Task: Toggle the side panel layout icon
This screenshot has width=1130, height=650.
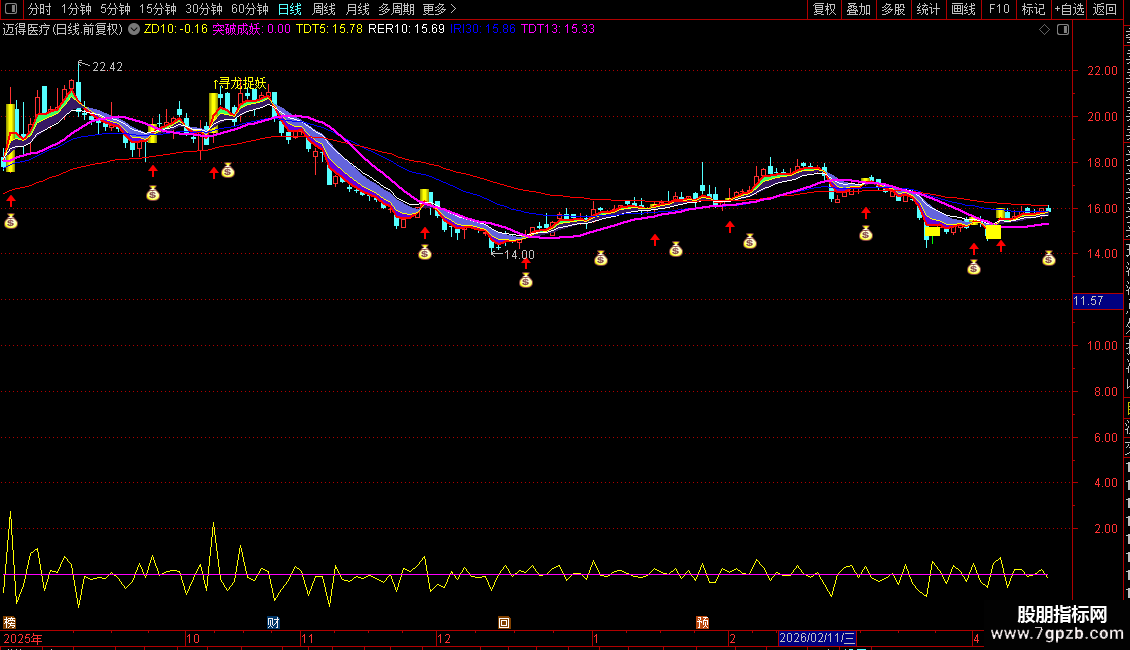Action: [1062, 30]
